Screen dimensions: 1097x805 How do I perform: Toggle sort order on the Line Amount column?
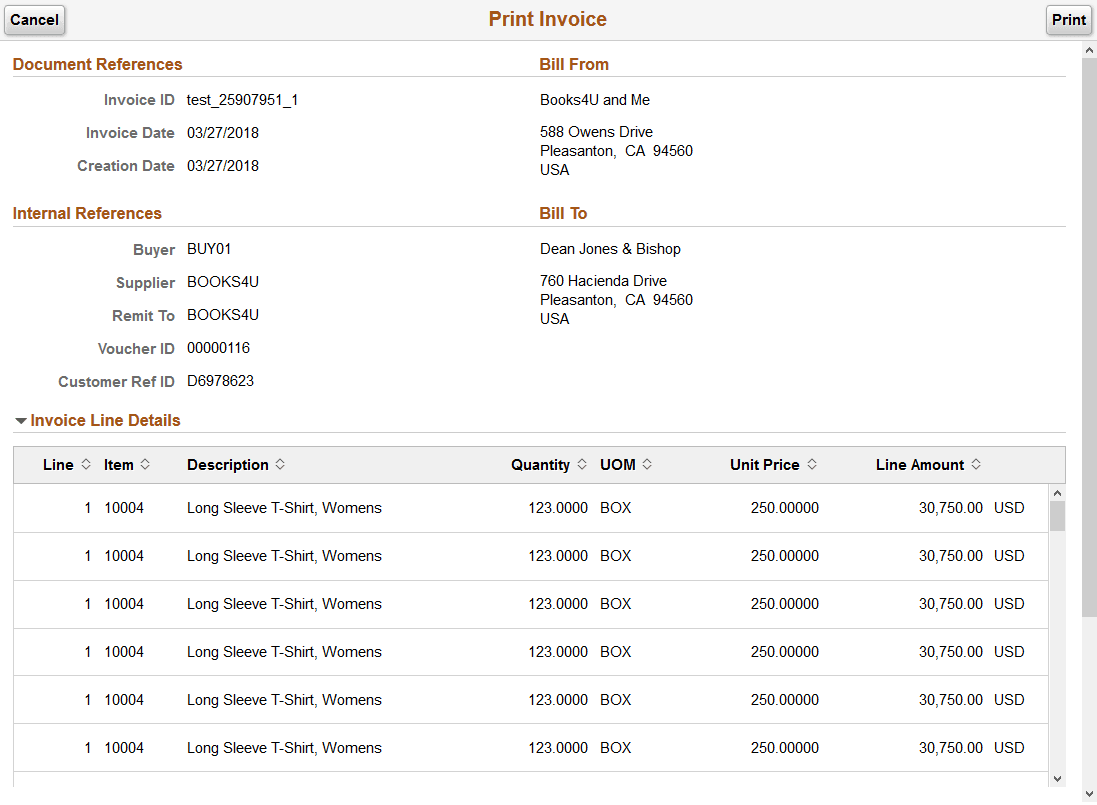click(x=973, y=464)
